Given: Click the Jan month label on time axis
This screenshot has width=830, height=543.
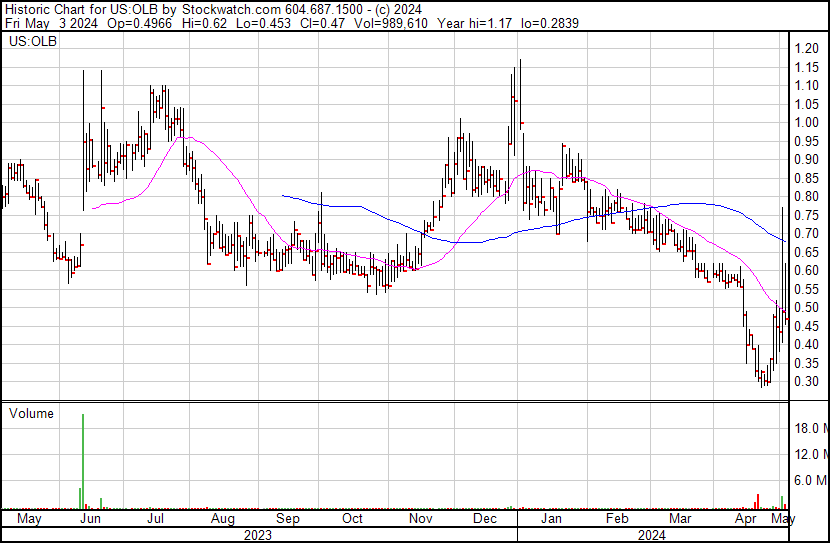Looking at the screenshot, I should pos(551,519).
